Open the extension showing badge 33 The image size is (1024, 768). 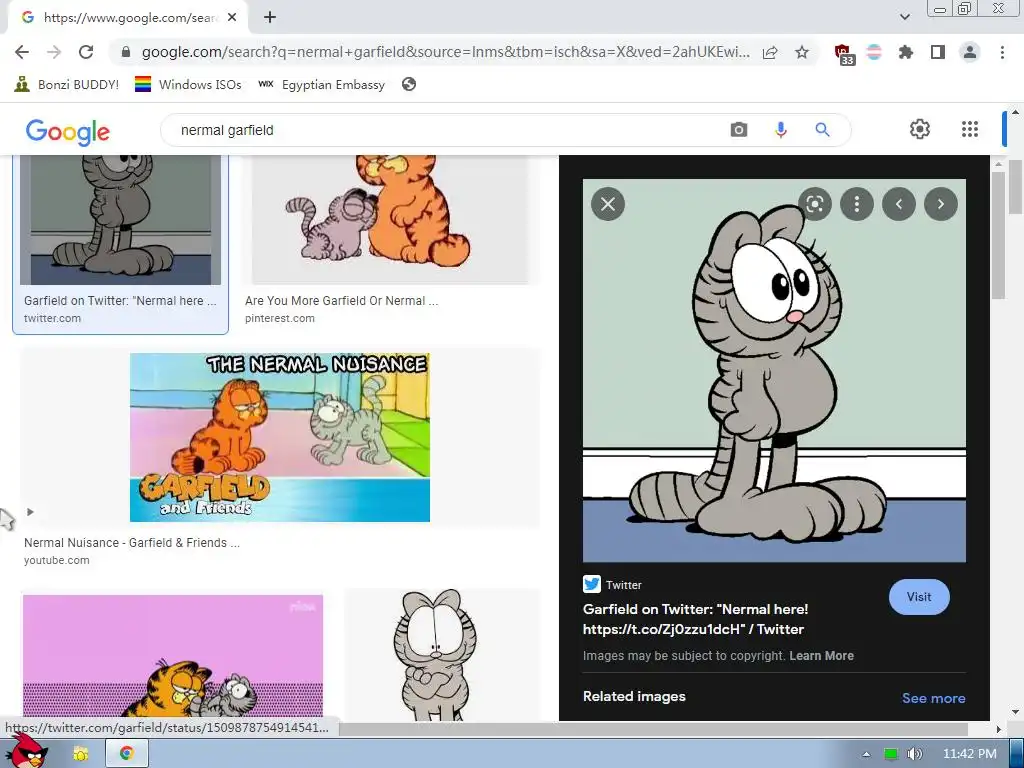tap(844, 54)
